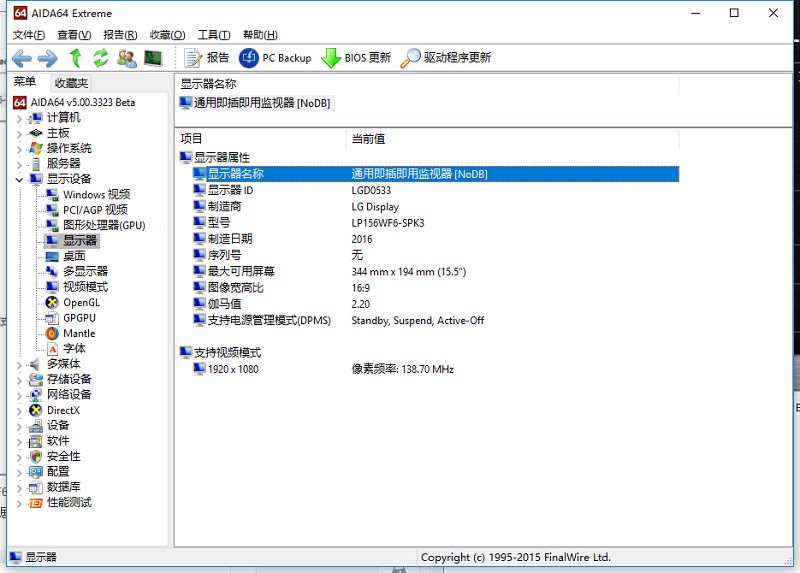Click the 数据库 database icon
Image resolution: width=800 pixels, height=573 pixels.
tap(36, 487)
